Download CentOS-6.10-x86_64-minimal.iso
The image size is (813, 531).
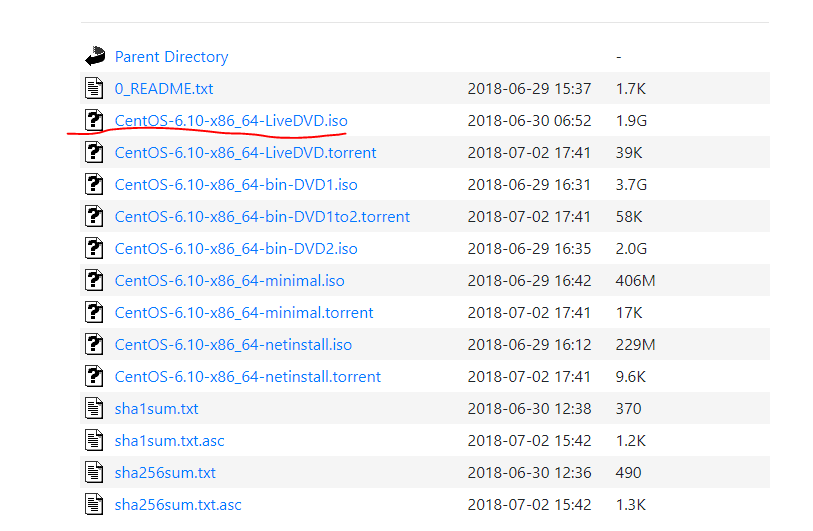230,281
